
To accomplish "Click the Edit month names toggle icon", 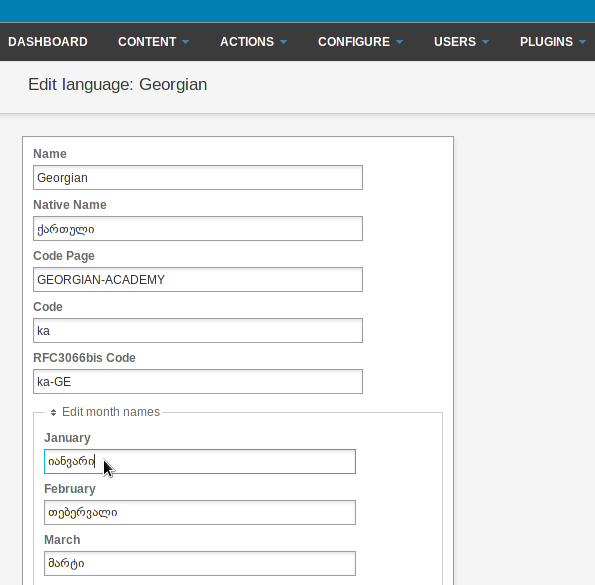I will (x=54, y=412).
